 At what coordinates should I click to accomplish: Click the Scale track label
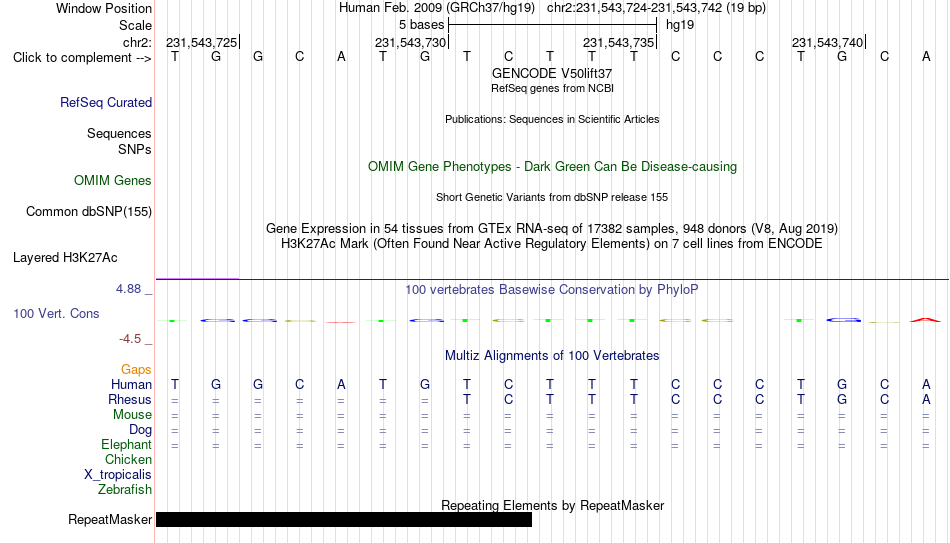click(x=135, y=25)
